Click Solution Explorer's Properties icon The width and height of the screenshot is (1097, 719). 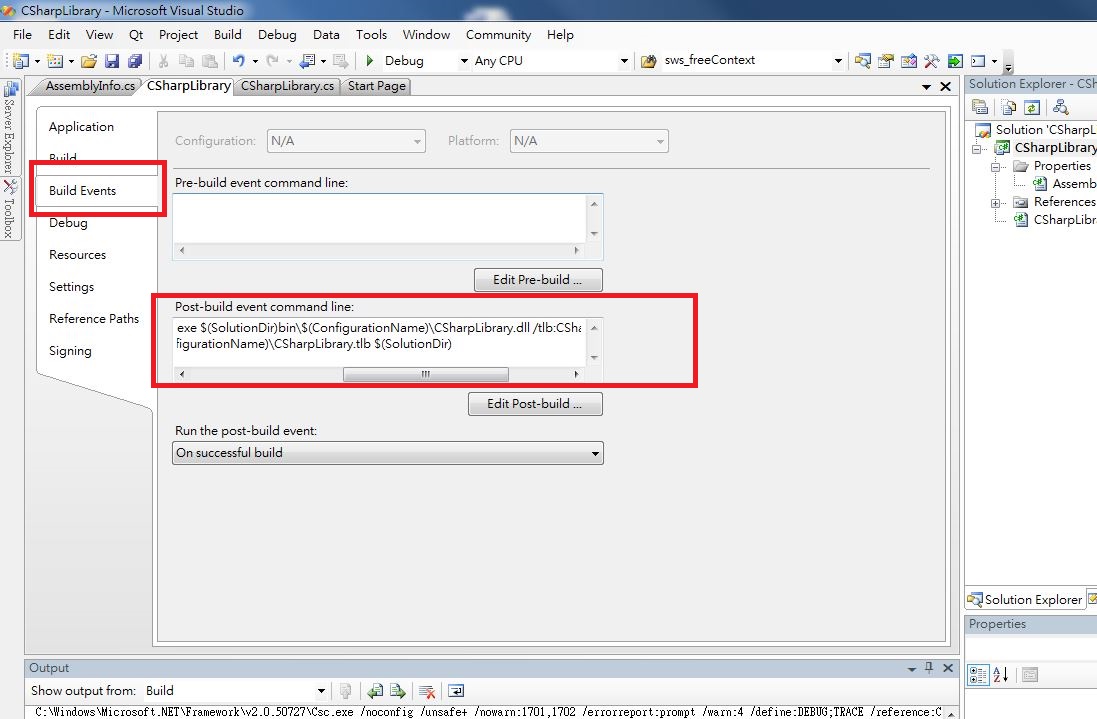tap(980, 107)
